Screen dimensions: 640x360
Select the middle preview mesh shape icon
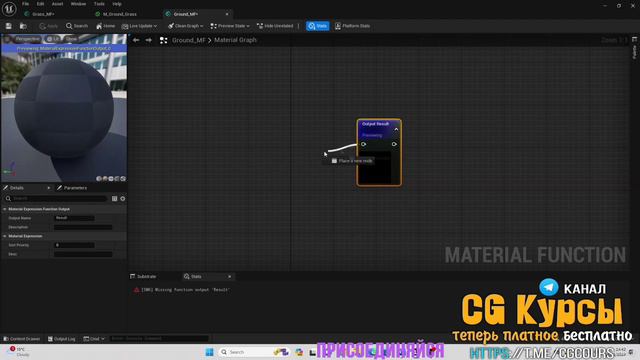click(111, 178)
